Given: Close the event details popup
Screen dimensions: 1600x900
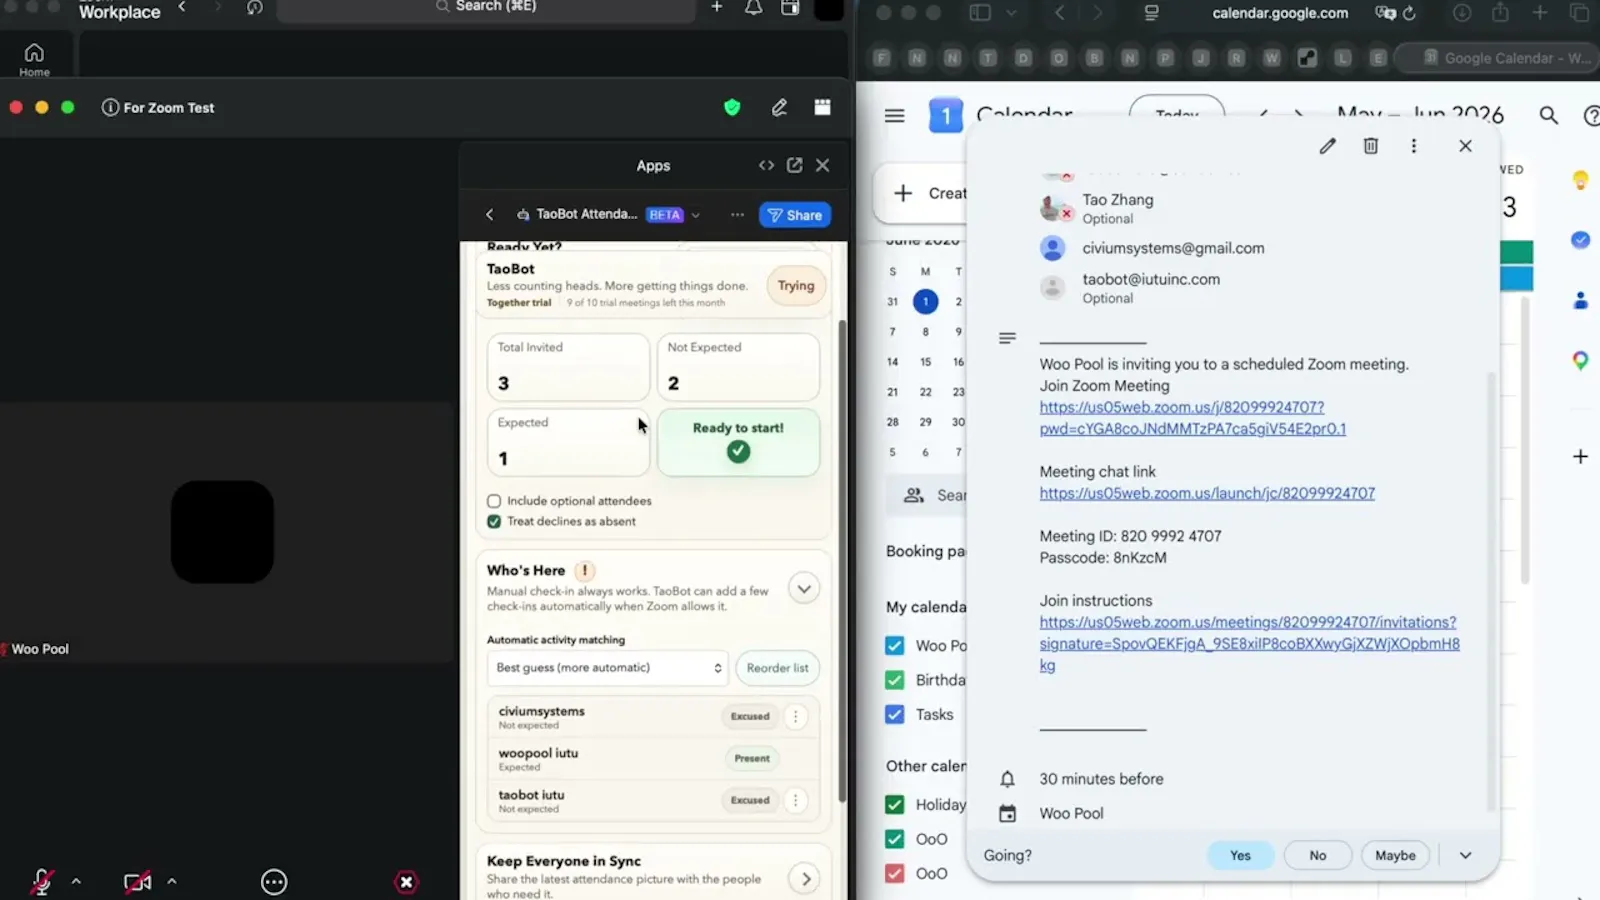Looking at the screenshot, I should [x=1466, y=146].
